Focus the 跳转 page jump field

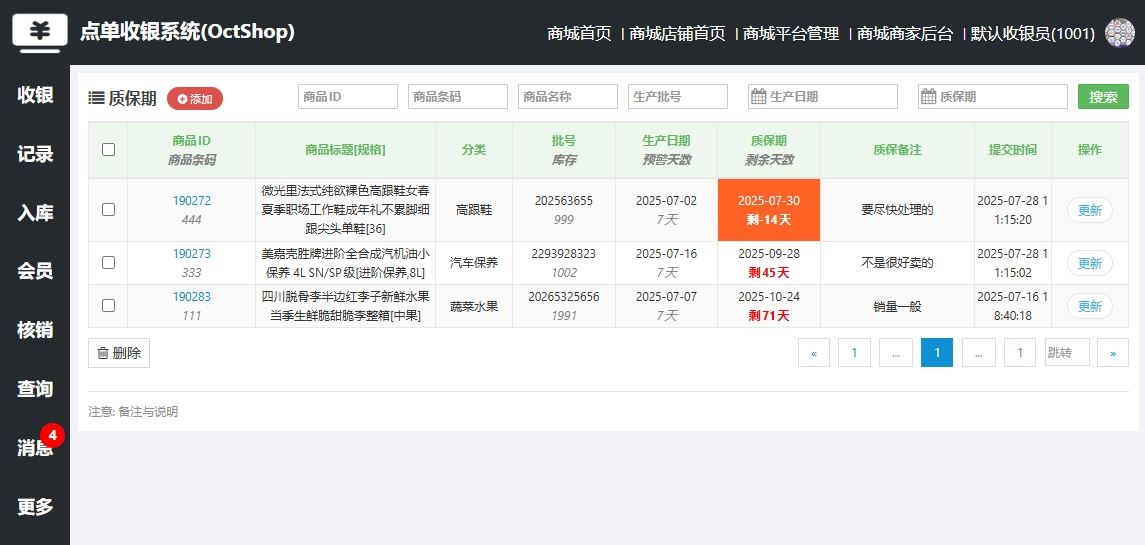tap(1067, 352)
